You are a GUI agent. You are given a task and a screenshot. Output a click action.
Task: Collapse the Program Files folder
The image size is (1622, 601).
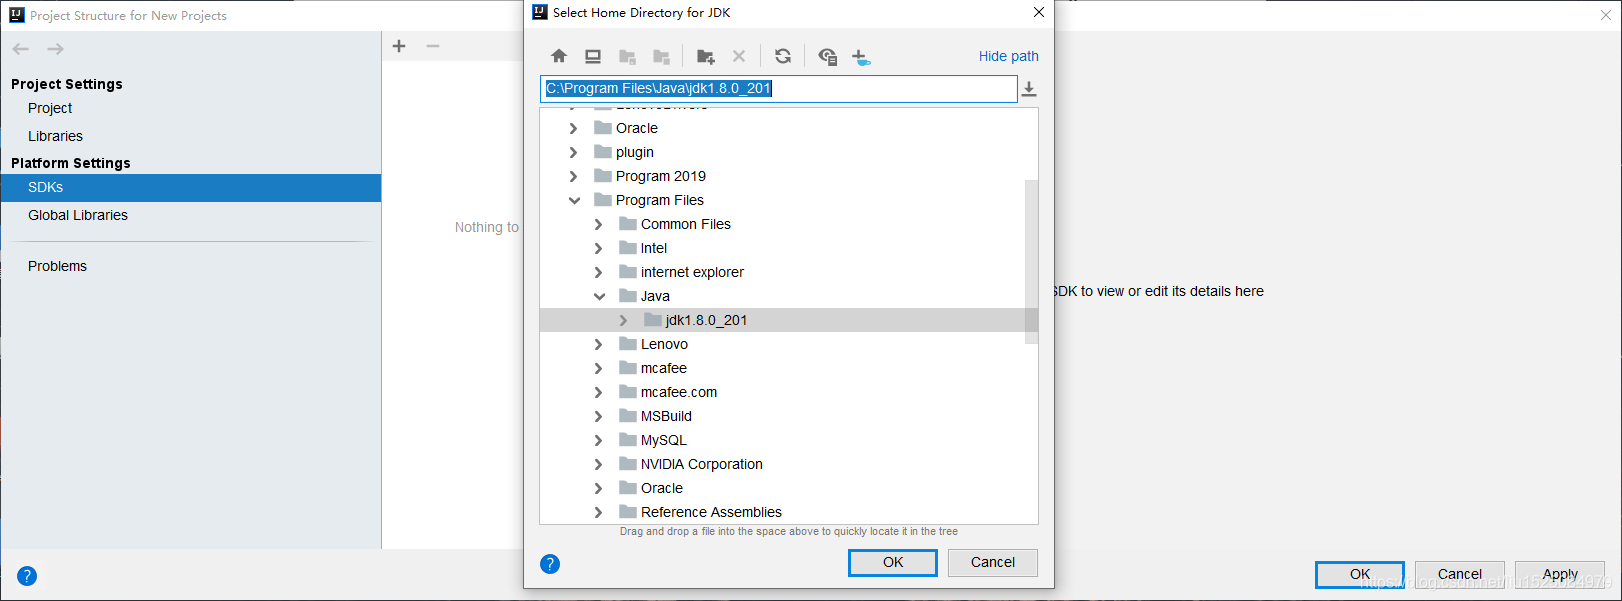pyautogui.click(x=574, y=200)
